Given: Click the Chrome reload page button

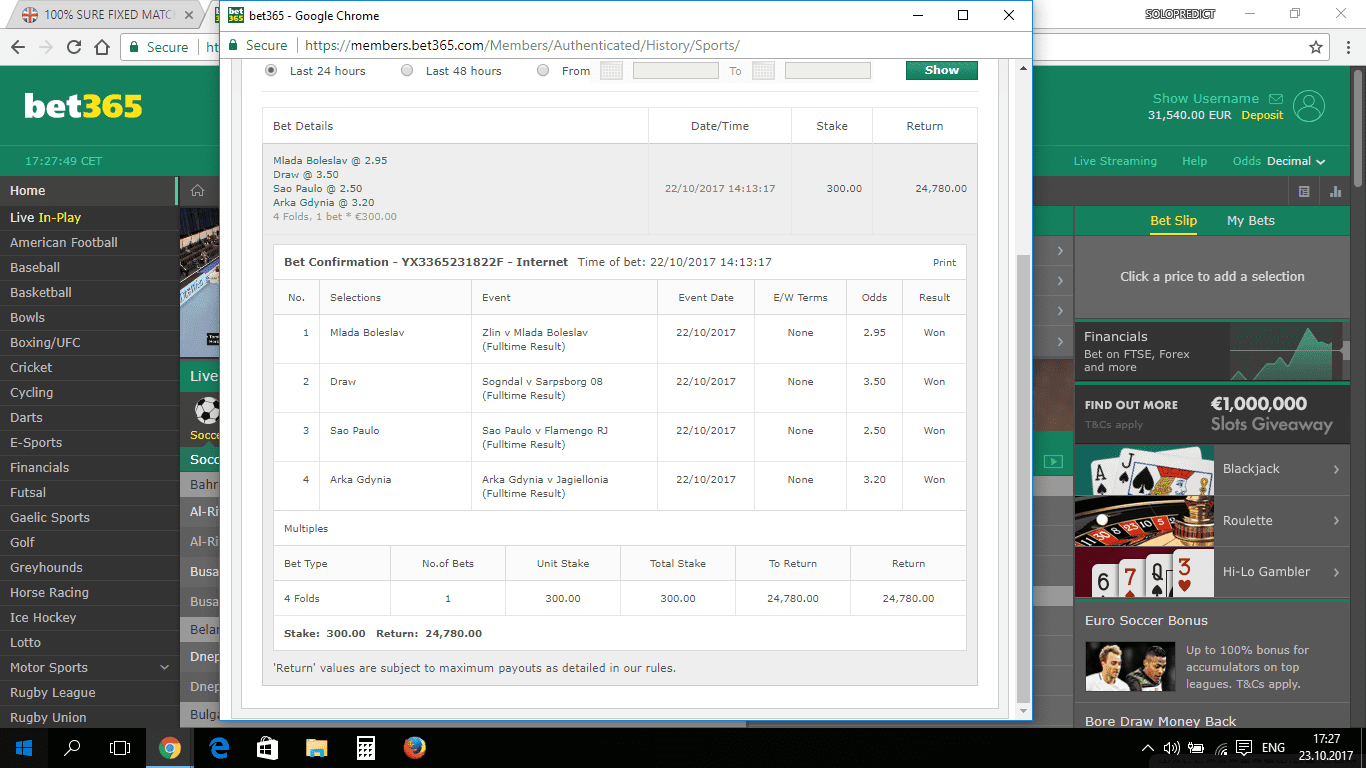Looking at the screenshot, I should click(73, 47).
